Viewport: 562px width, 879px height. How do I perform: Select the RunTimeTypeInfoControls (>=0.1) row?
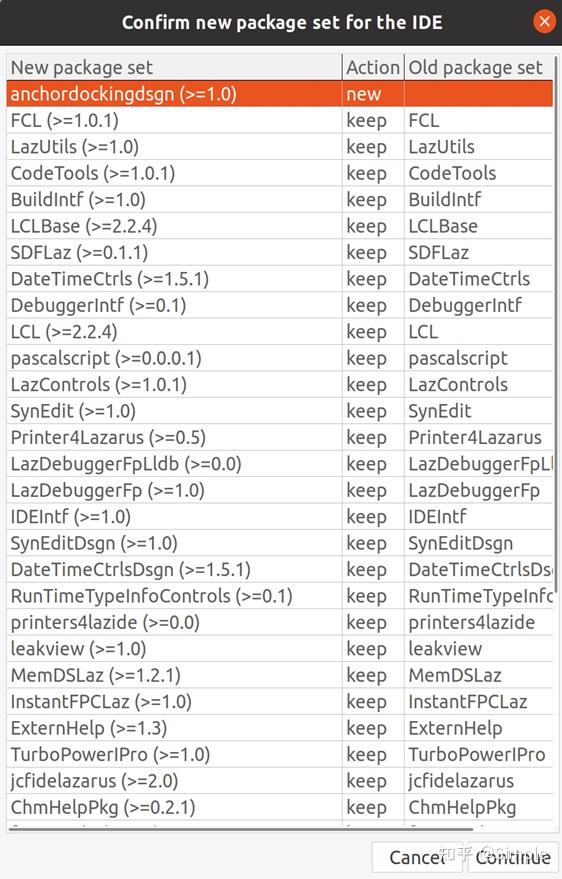point(280,596)
